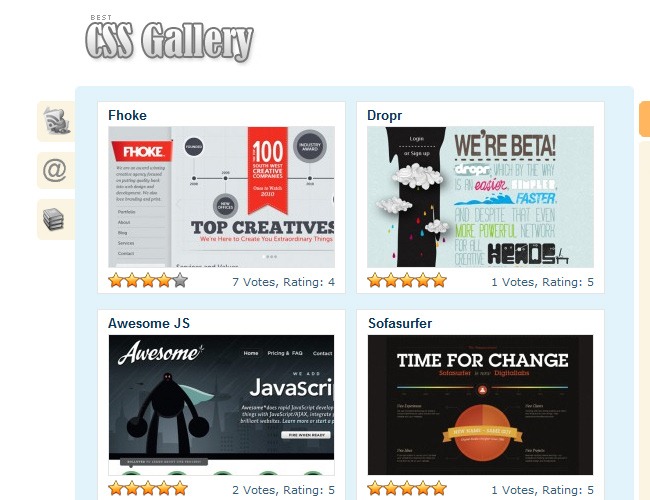Open the email @ contact icon
650x500 pixels.
click(x=56, y=170)
